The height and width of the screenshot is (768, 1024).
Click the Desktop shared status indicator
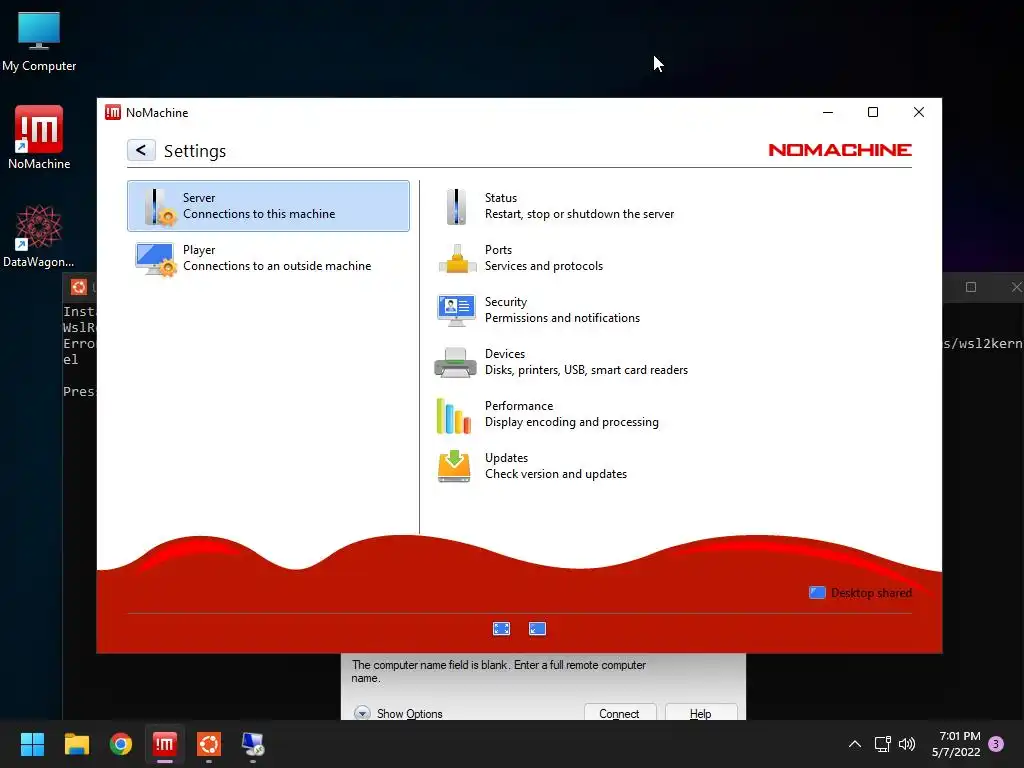(860, 593)
